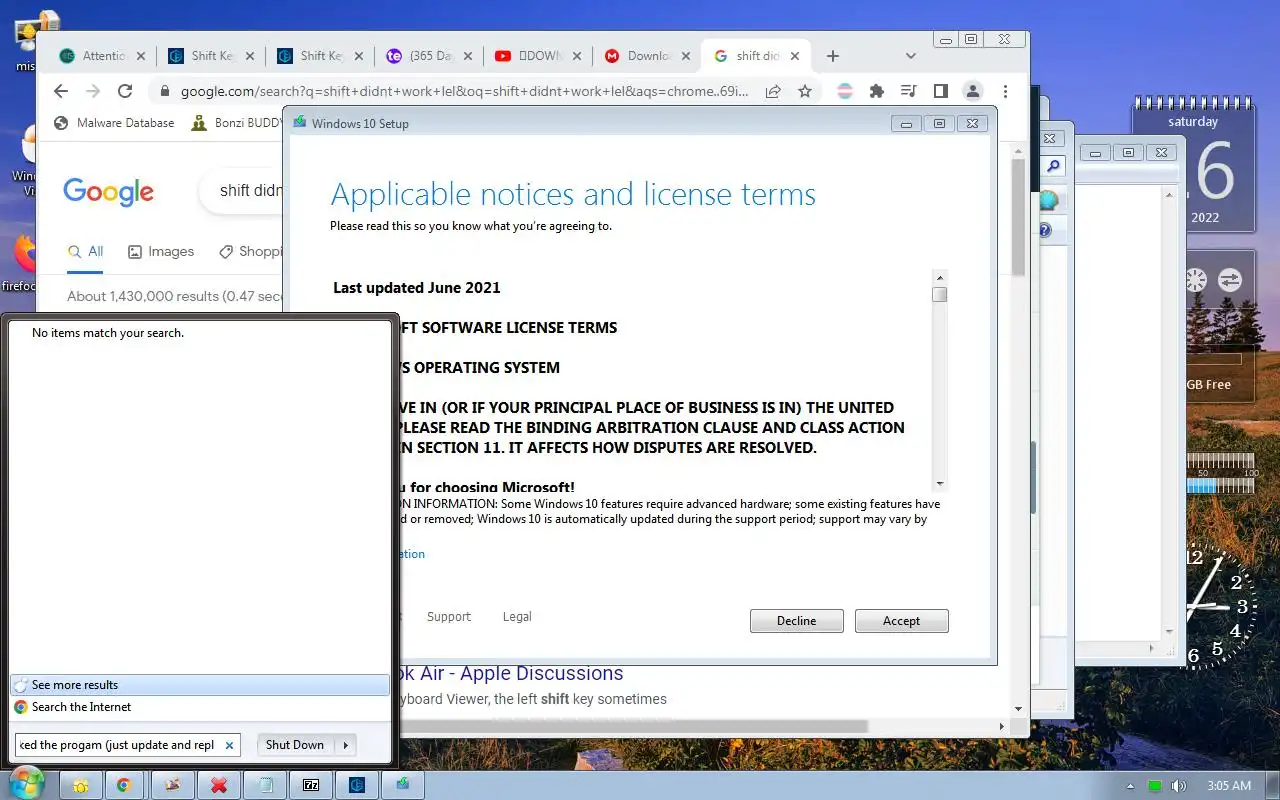Open the dark blue Shift Key app taskbar icon
The image size is (1280, 800).
coord(357,786)
